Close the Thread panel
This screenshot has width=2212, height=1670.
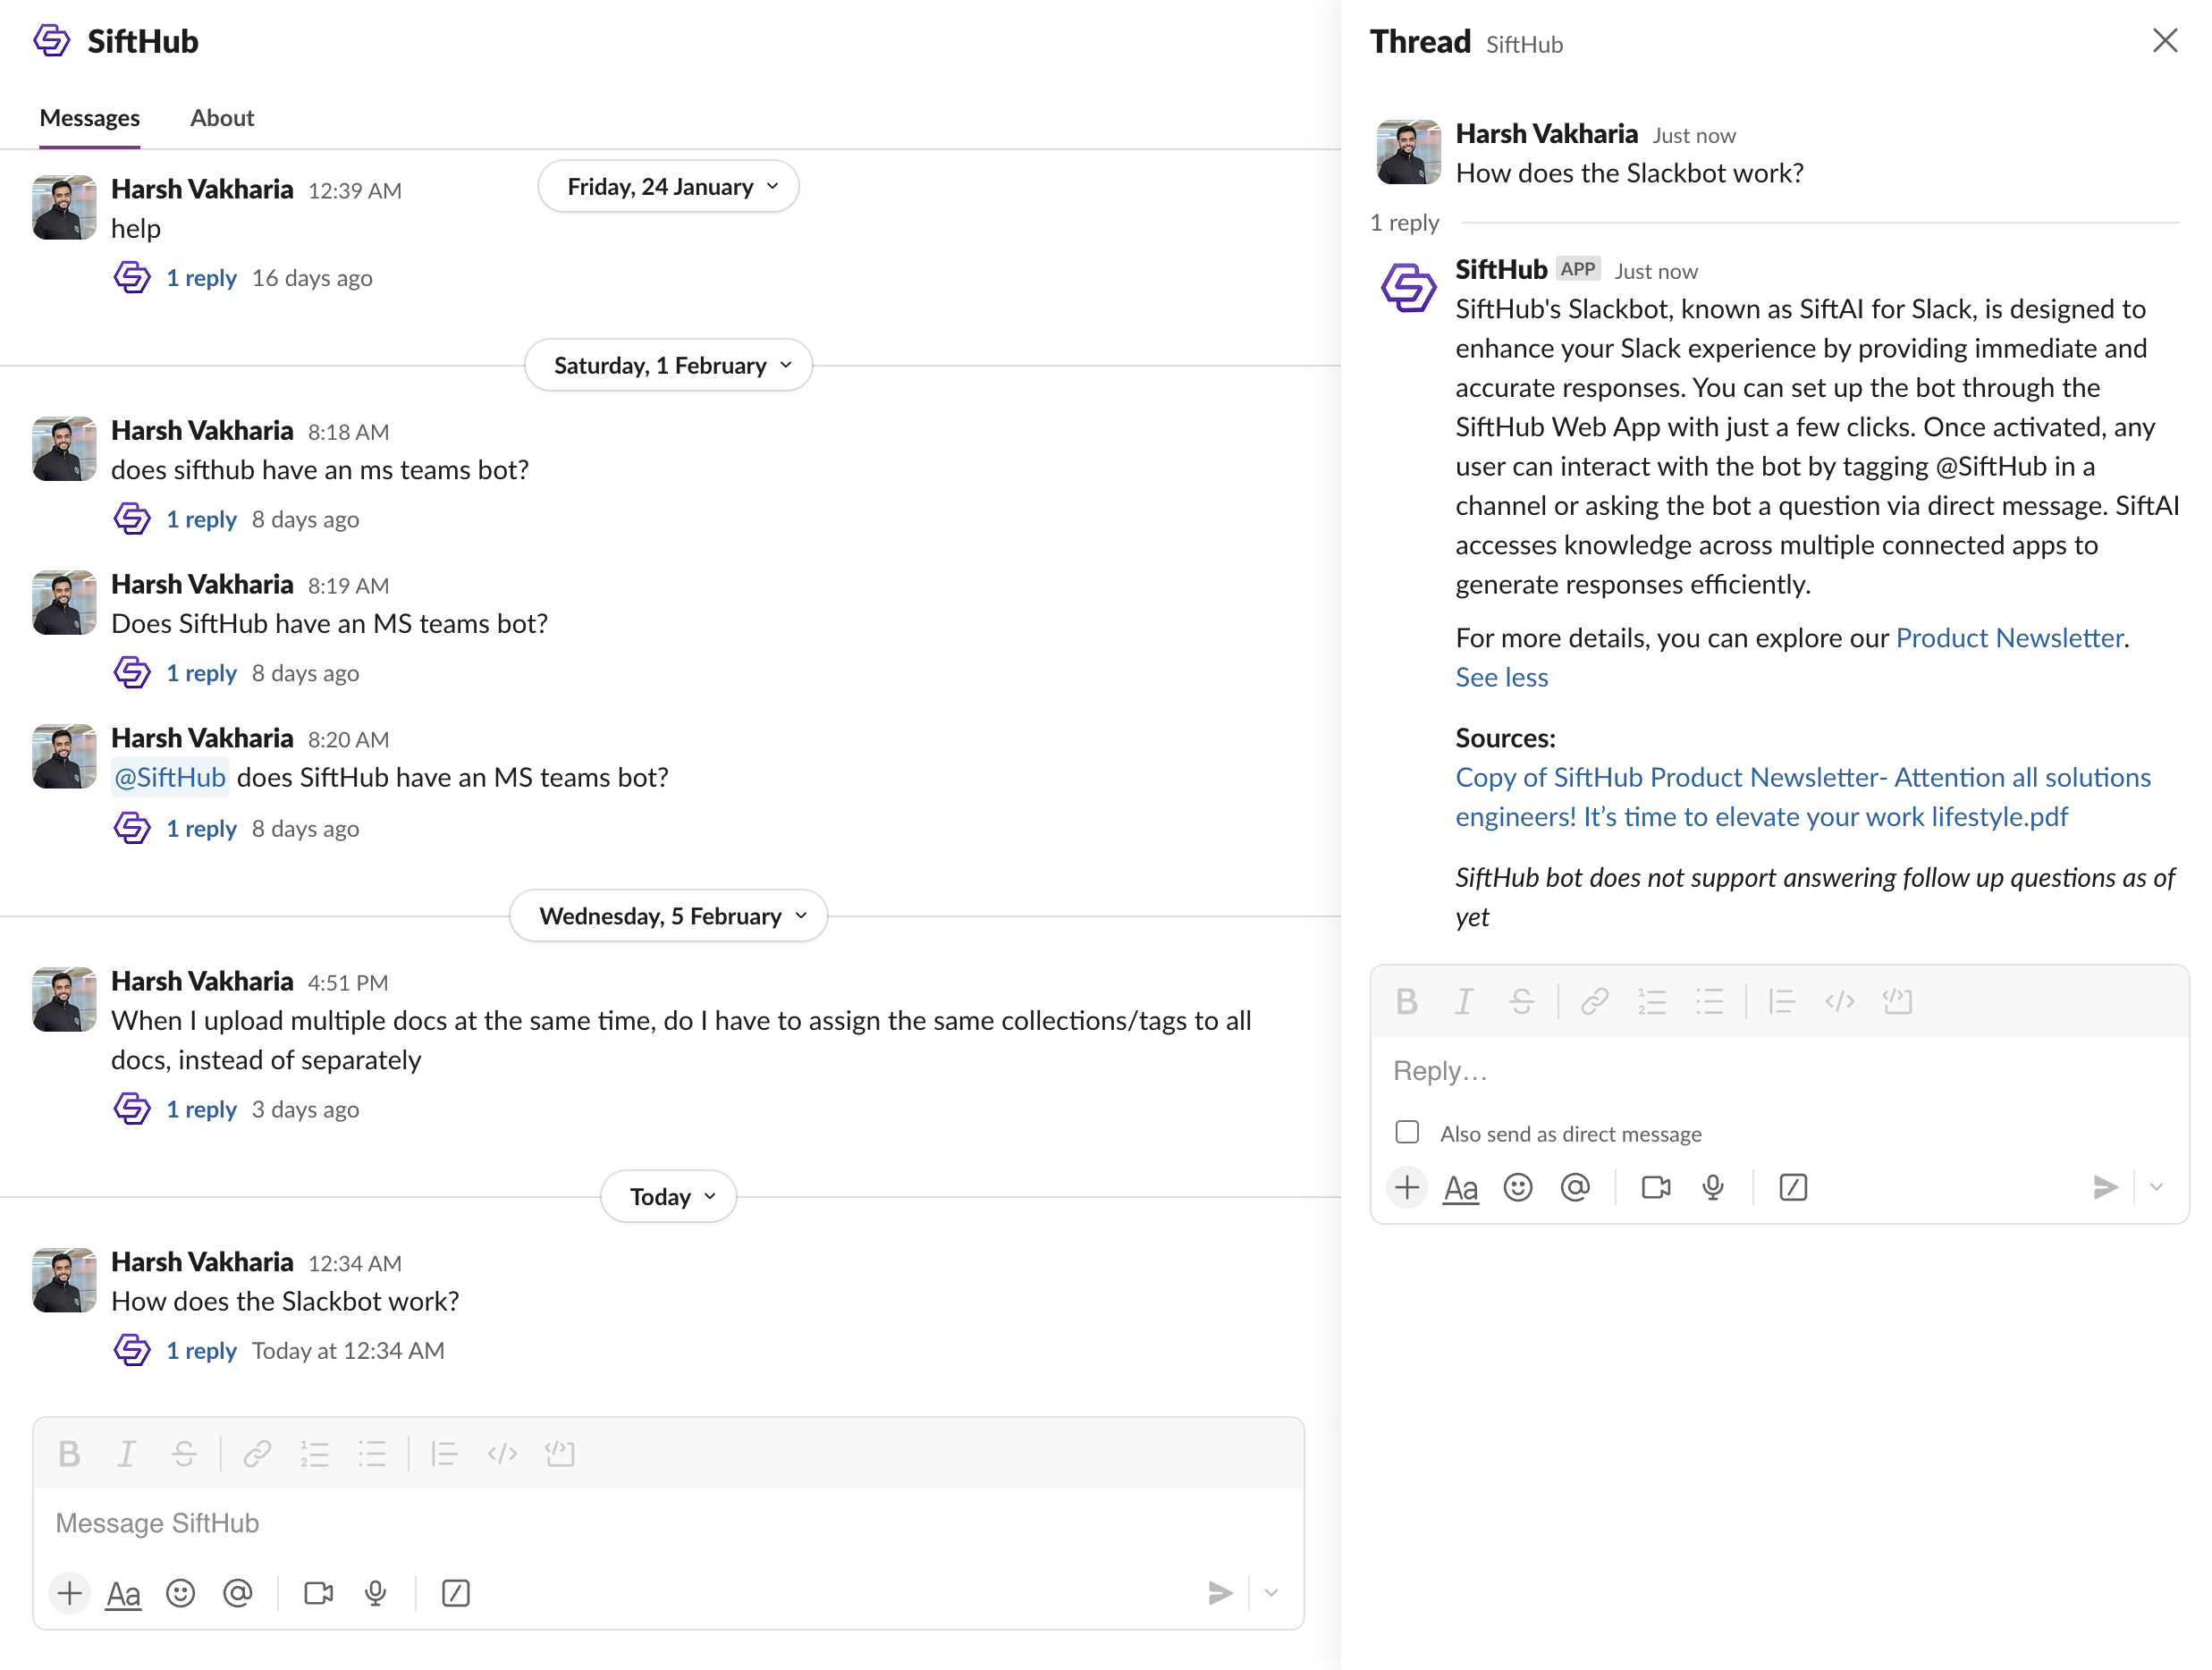[x=2165, y=41]
